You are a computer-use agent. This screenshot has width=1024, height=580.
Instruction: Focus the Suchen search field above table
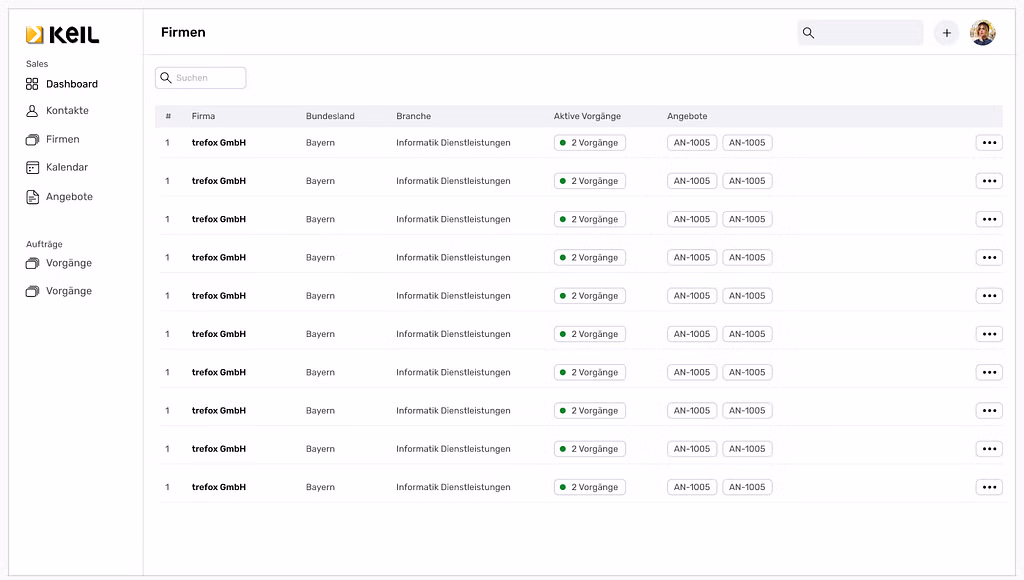point(200,78)
